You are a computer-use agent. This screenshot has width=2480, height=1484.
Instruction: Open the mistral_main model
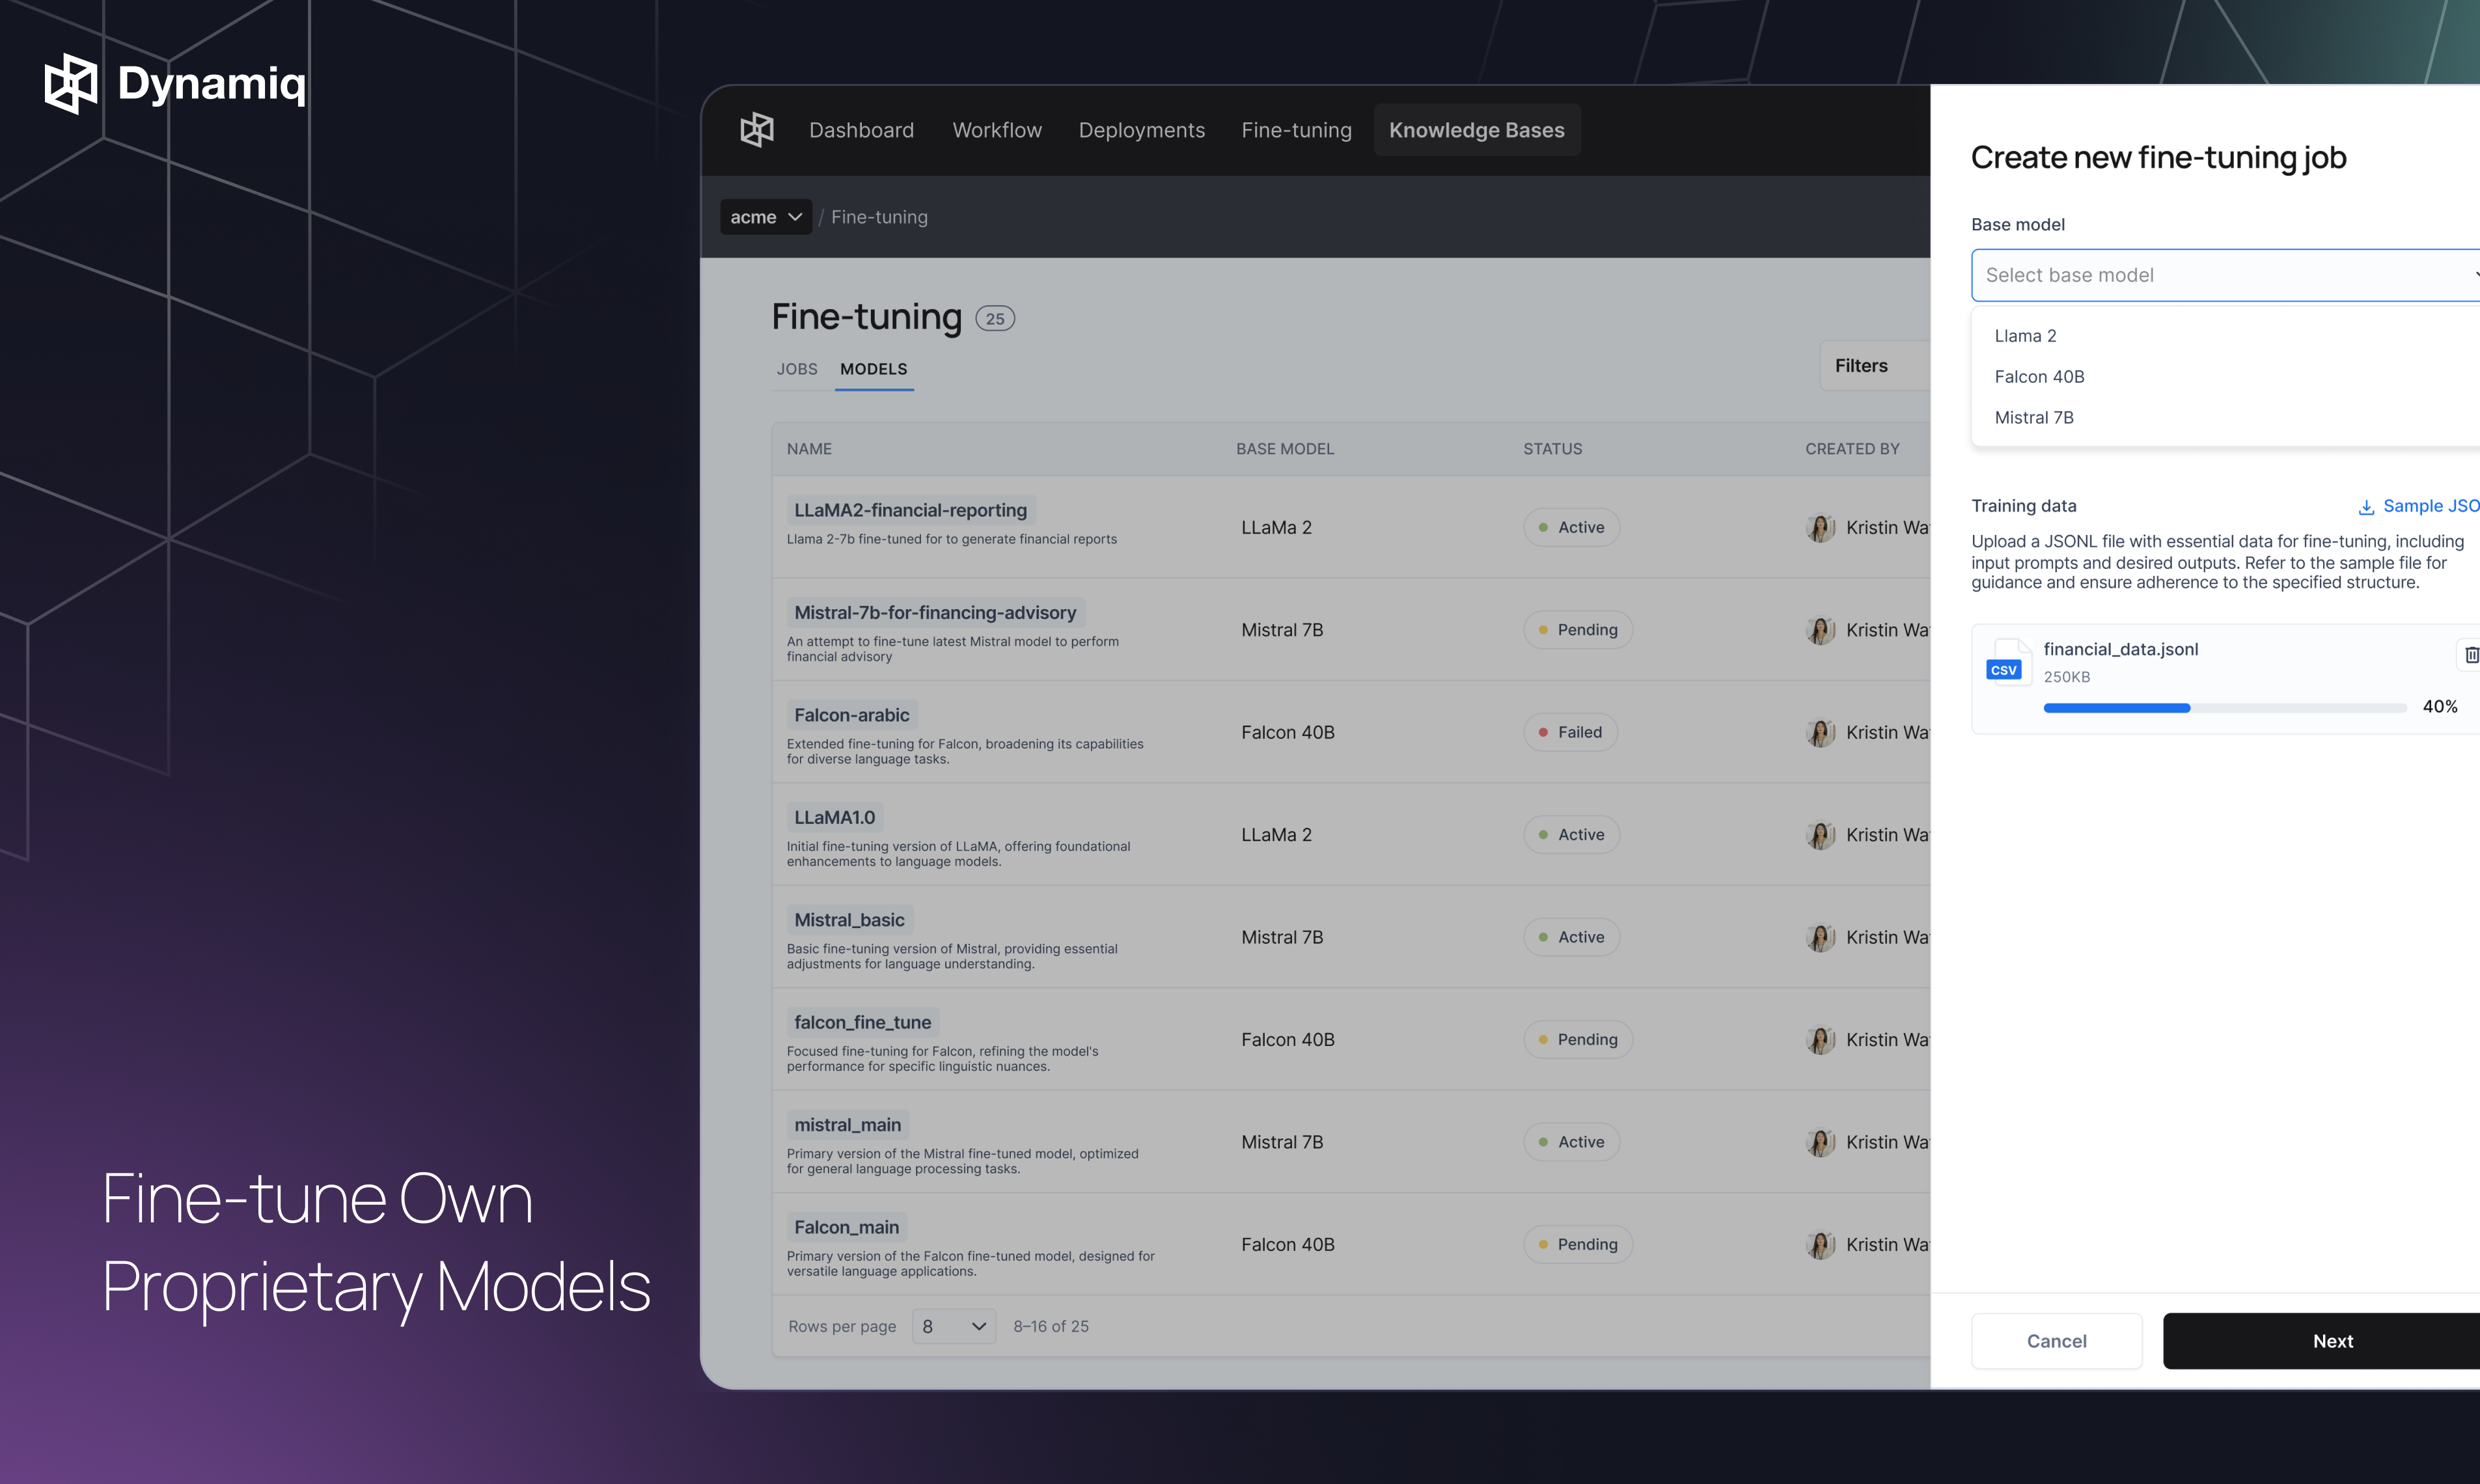(x=847, y=1125)
